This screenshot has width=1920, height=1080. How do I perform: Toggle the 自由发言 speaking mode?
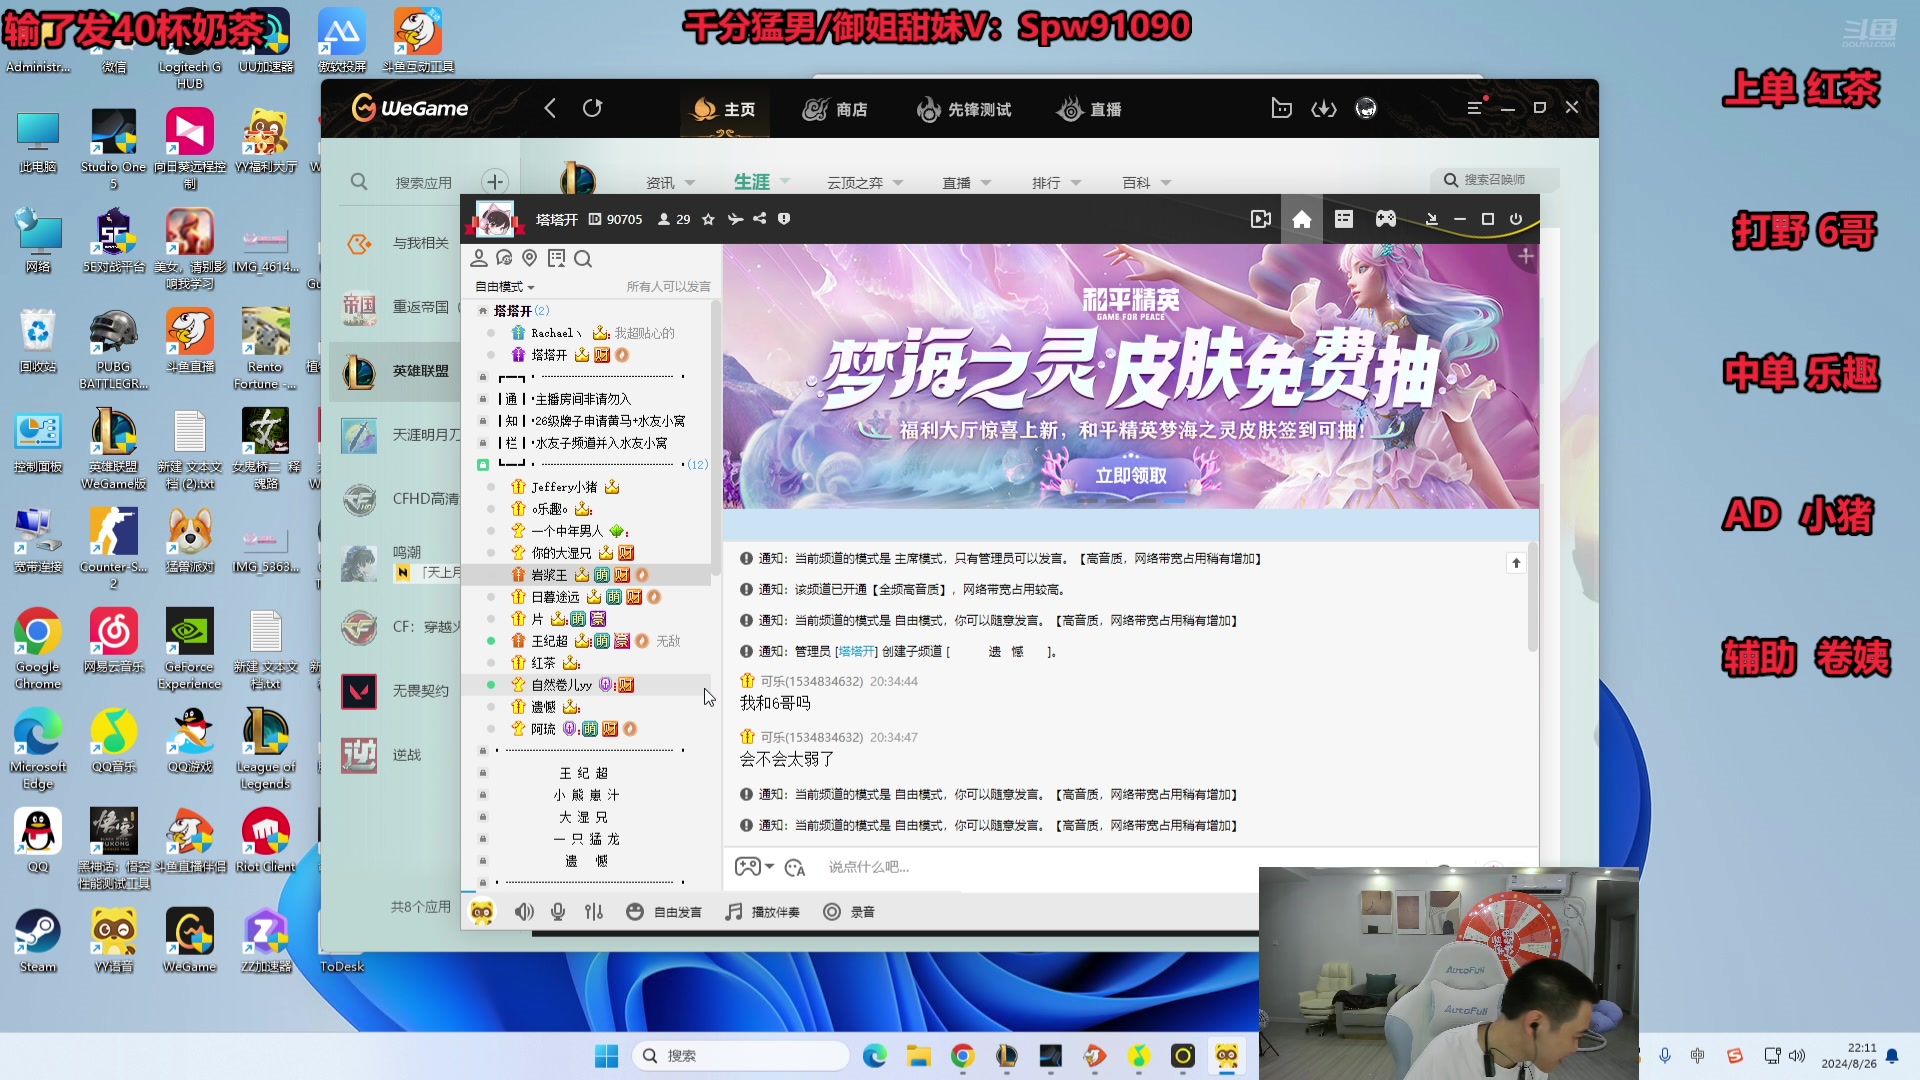(x=664, y=912)
